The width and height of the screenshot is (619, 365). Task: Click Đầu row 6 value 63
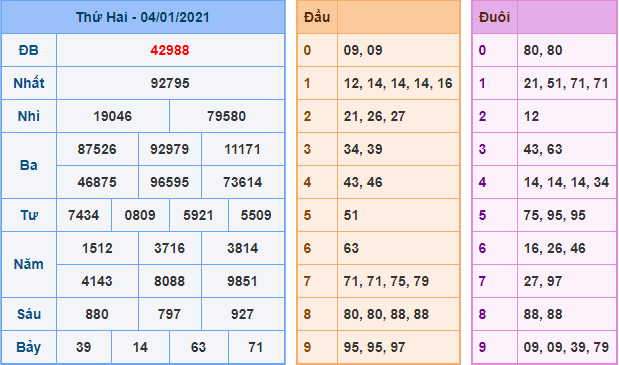tap(351, 248)
